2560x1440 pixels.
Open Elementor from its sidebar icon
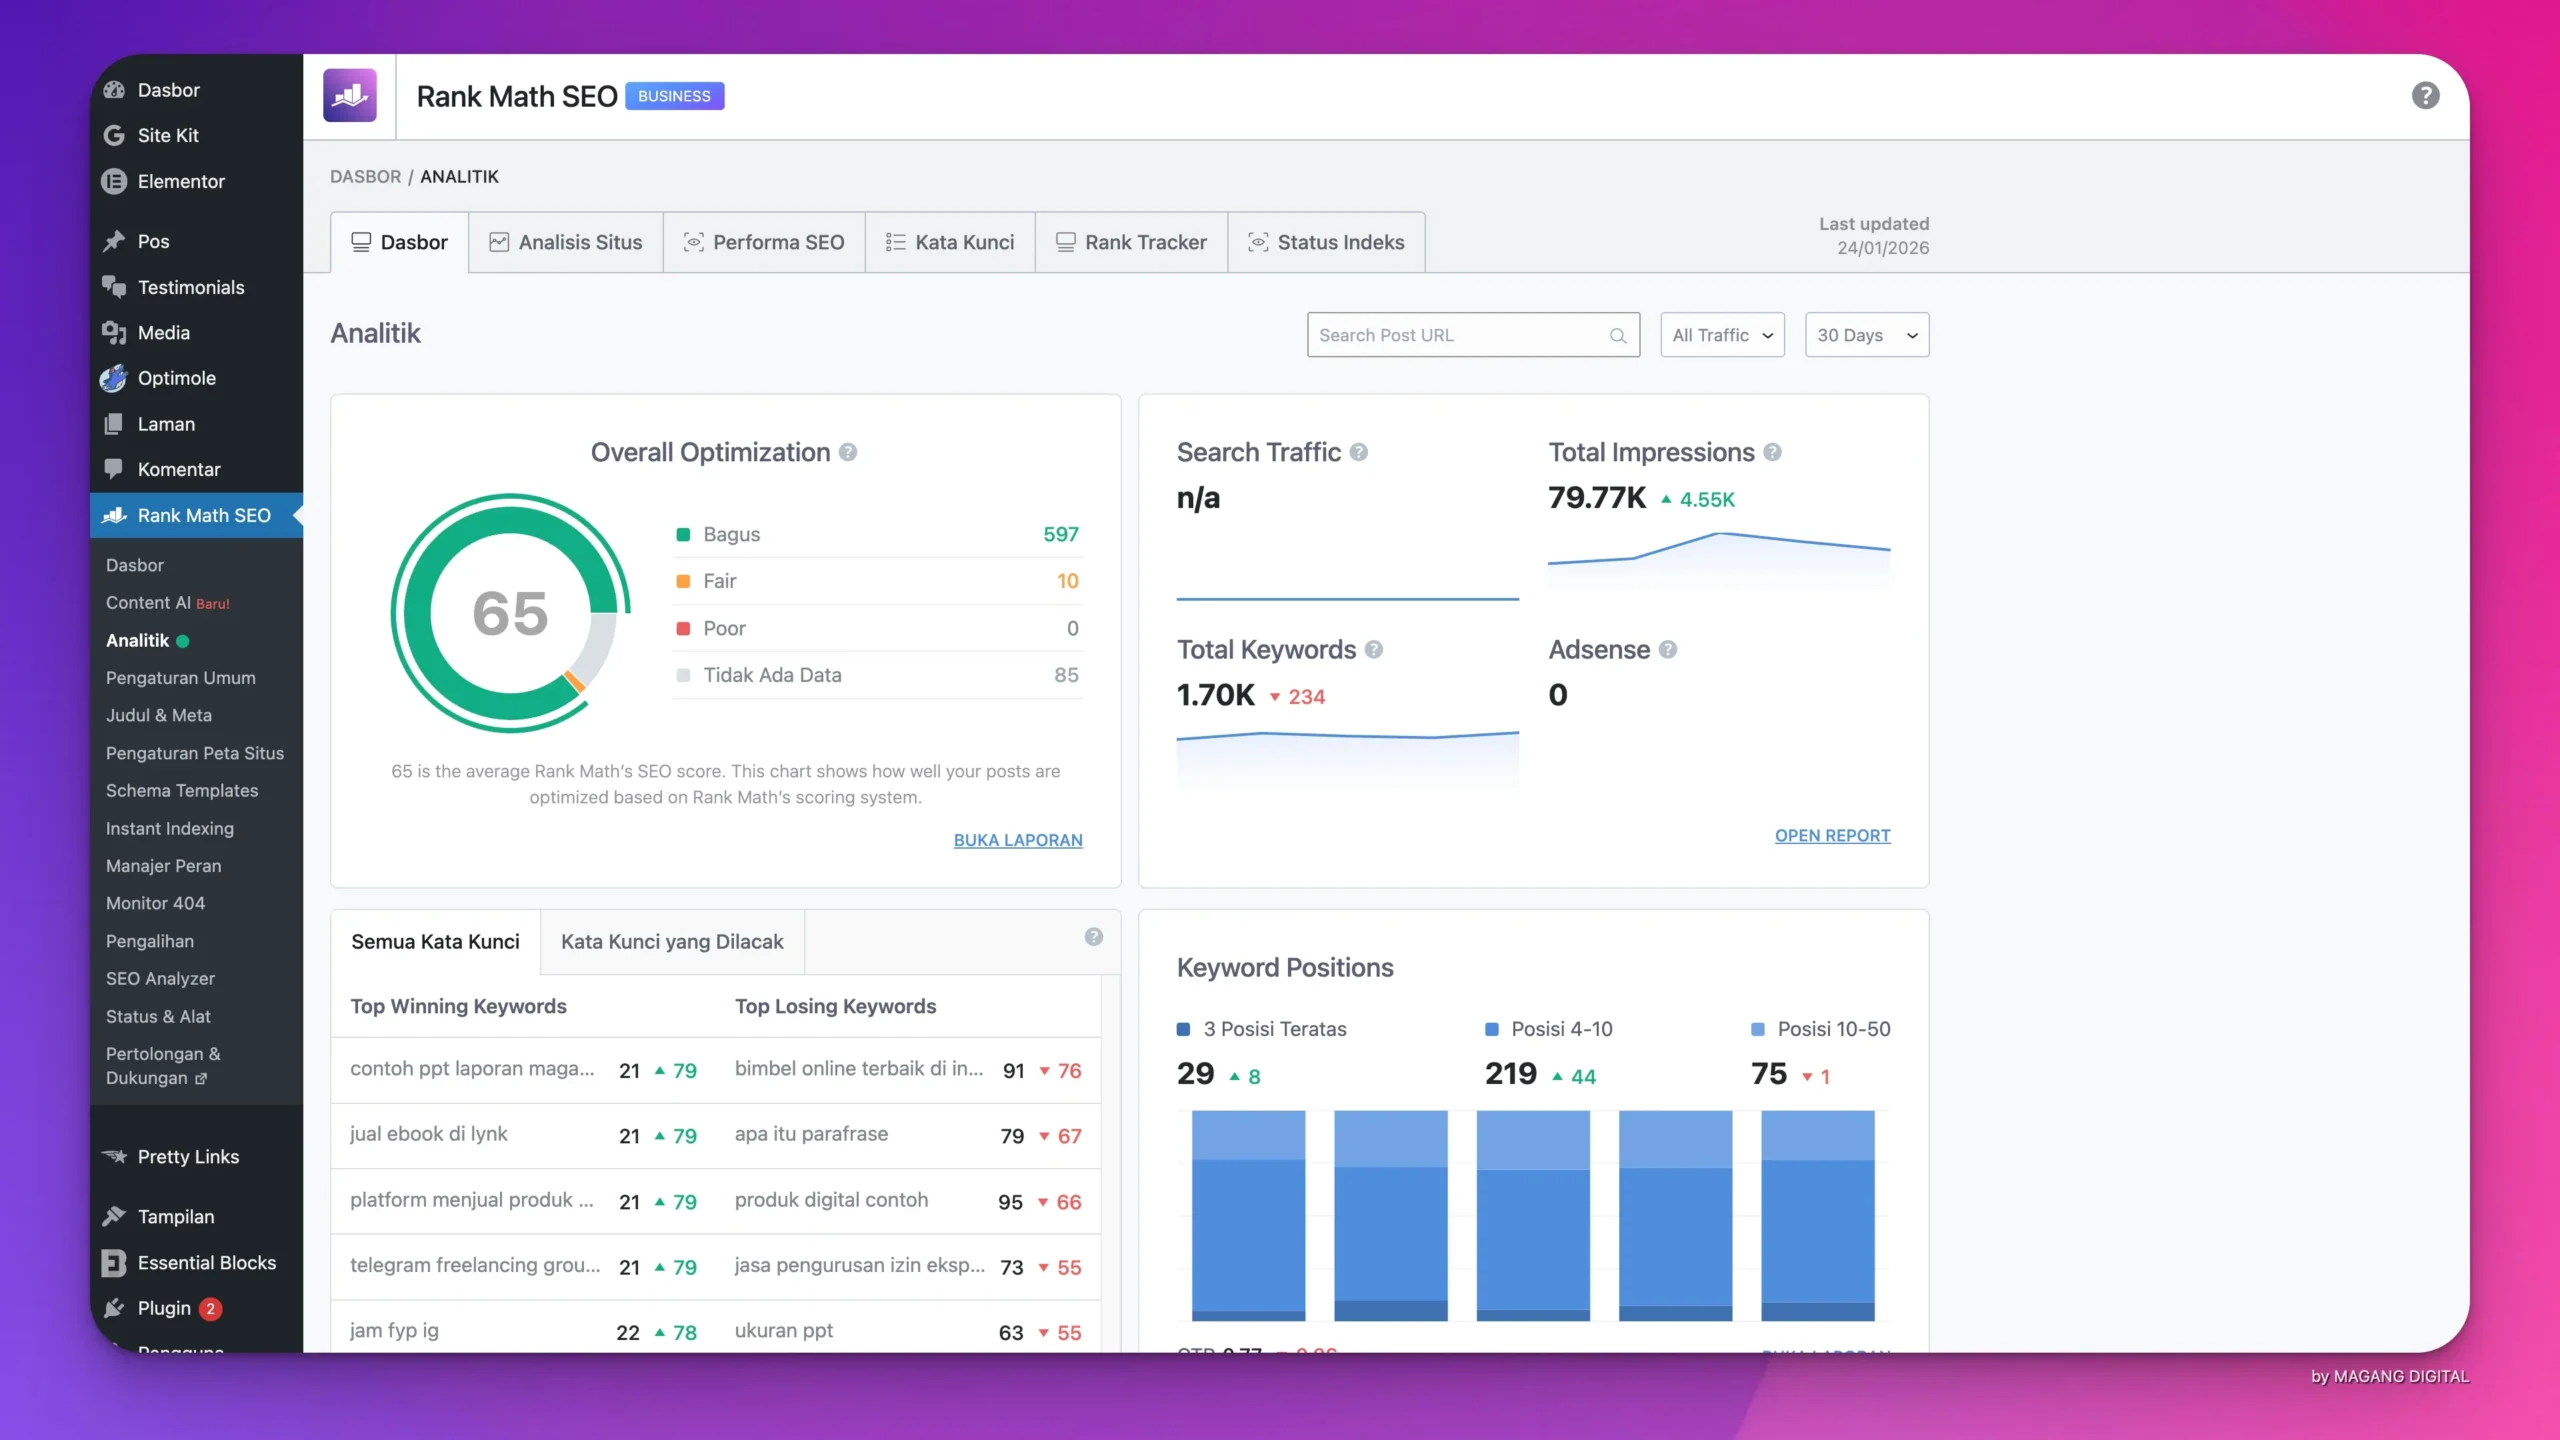(114, 181)
